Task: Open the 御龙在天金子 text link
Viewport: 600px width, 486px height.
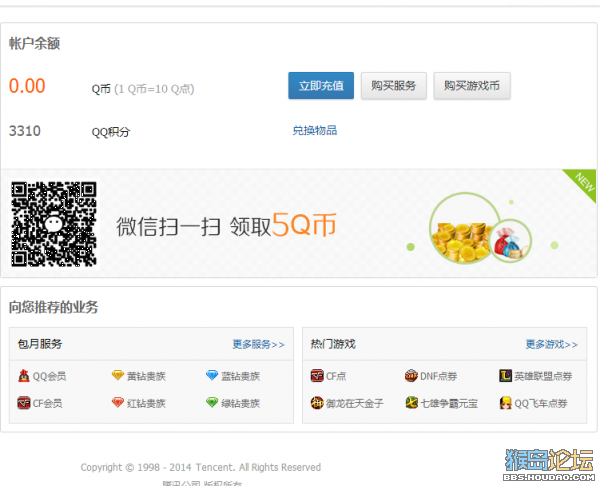Action: (355, 403)
